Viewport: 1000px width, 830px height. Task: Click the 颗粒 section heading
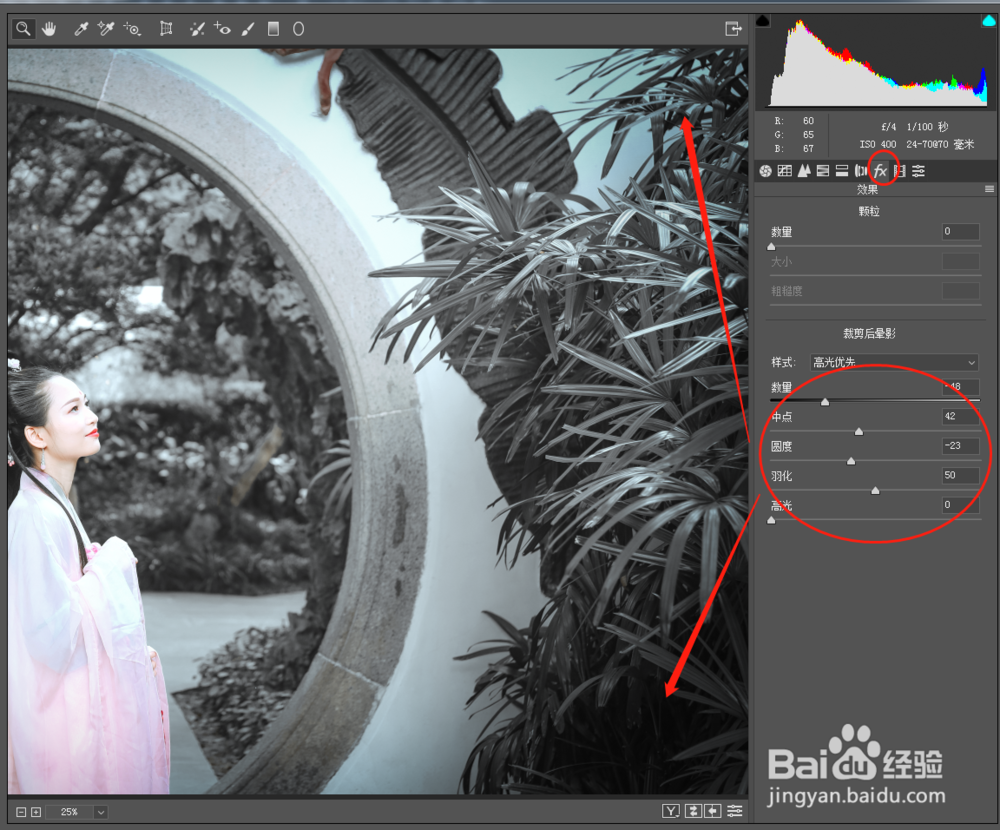(869, 211)
